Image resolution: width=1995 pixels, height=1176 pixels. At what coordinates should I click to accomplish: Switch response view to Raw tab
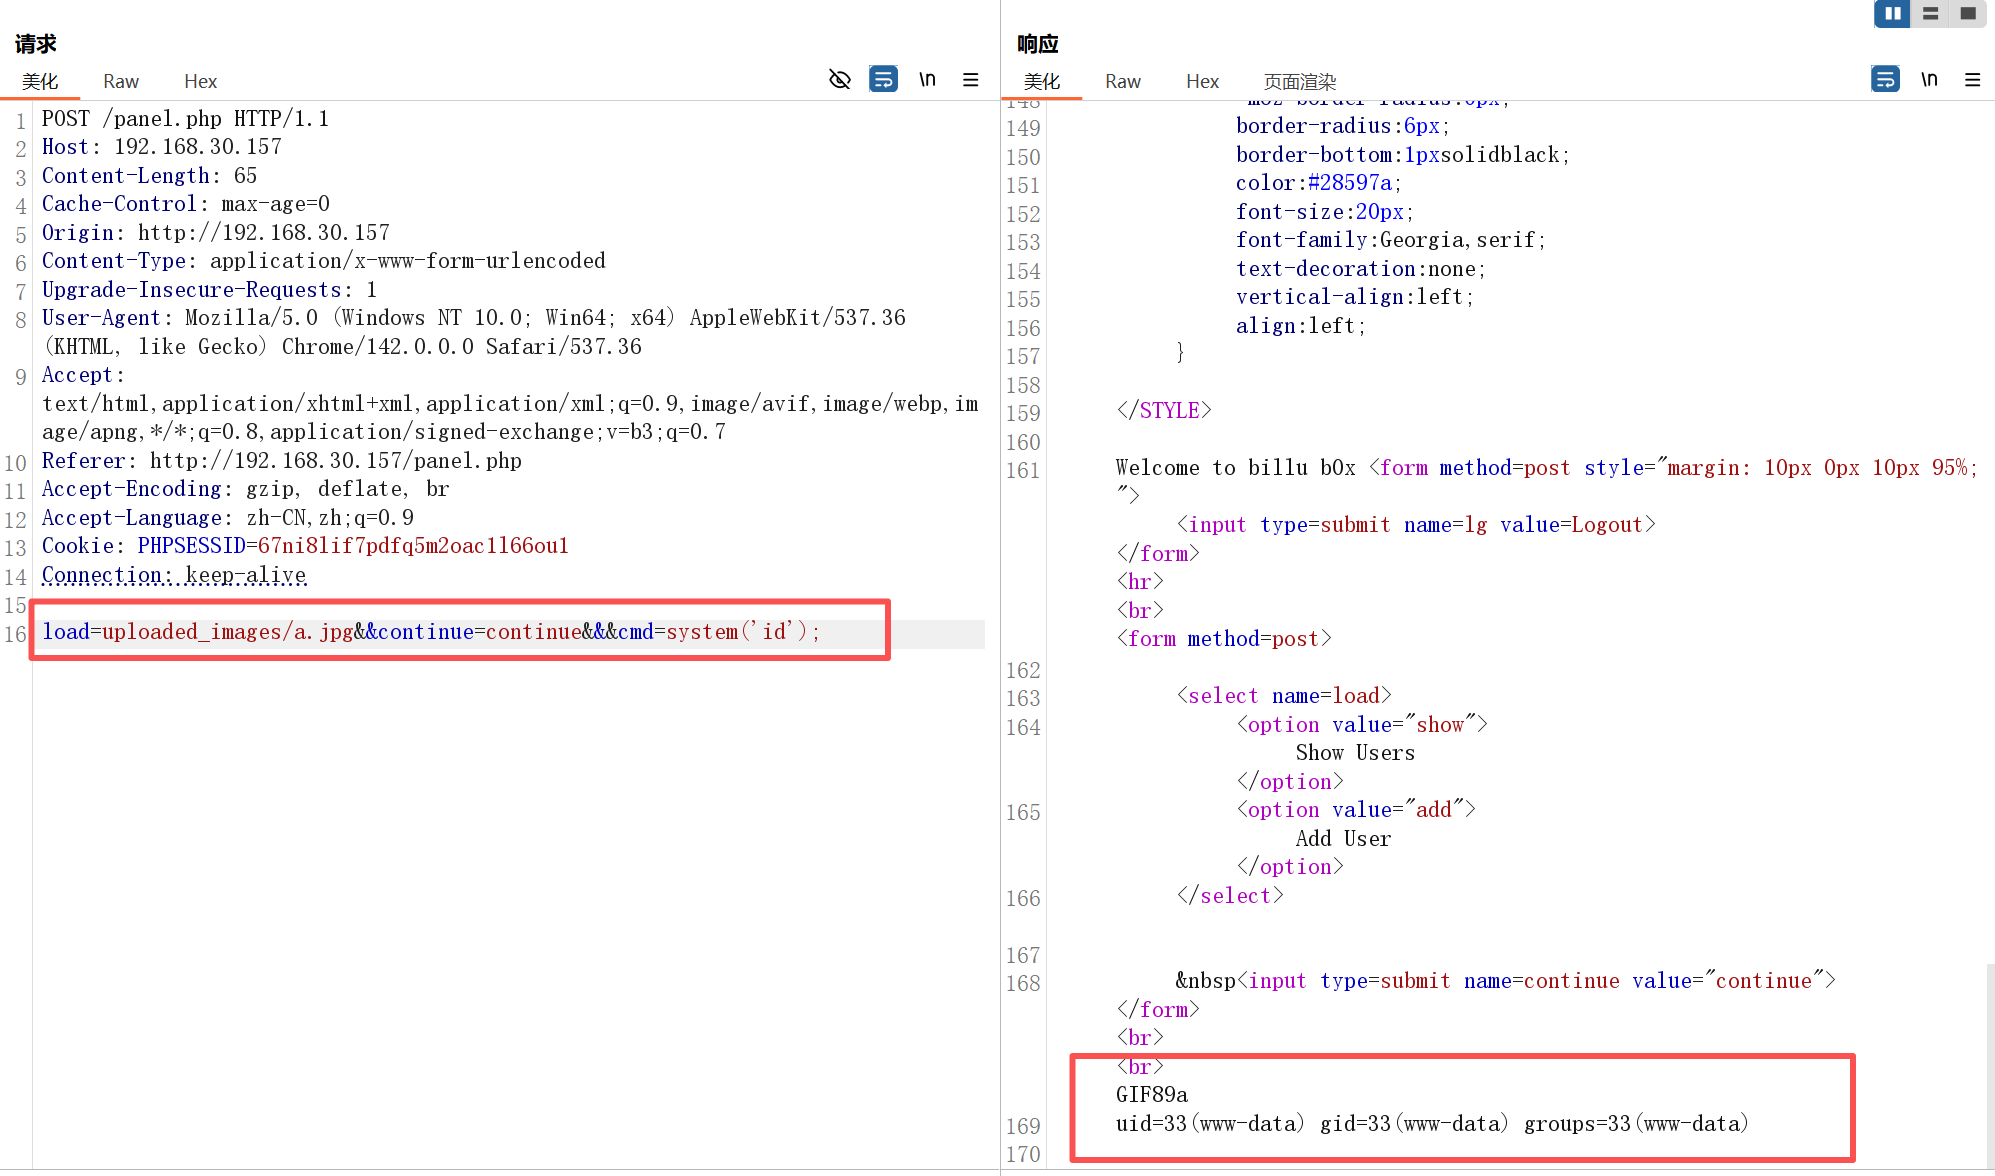[x=1122, y=81]
